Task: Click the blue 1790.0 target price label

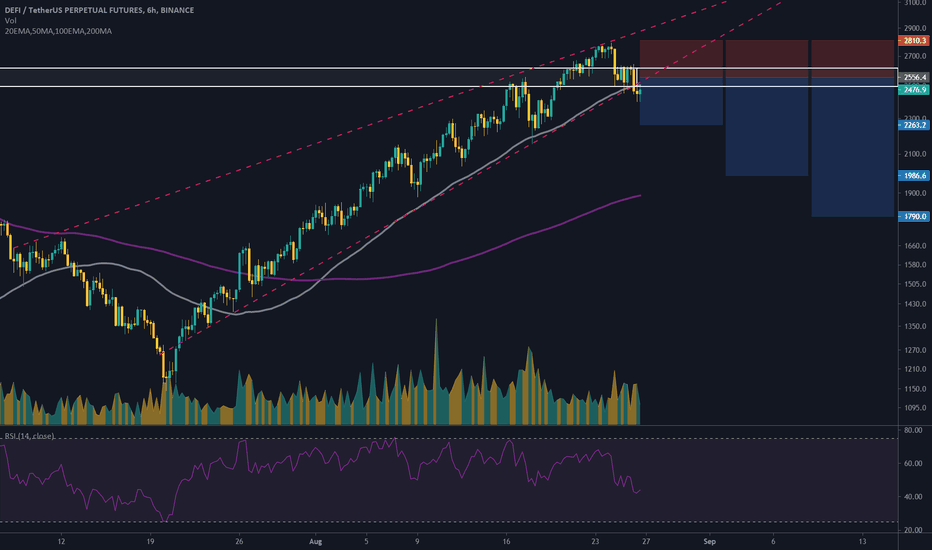Action: tap(914, 217)
